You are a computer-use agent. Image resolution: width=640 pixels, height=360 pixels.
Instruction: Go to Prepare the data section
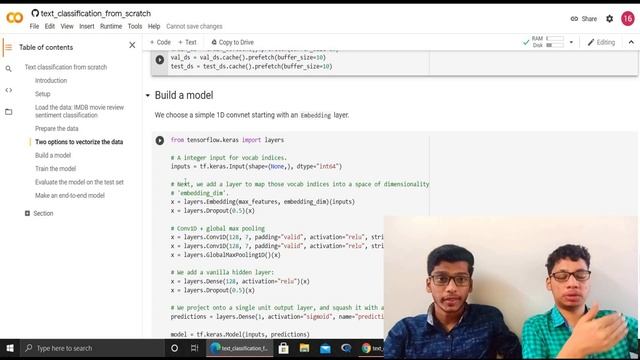(x=56, y=129)
